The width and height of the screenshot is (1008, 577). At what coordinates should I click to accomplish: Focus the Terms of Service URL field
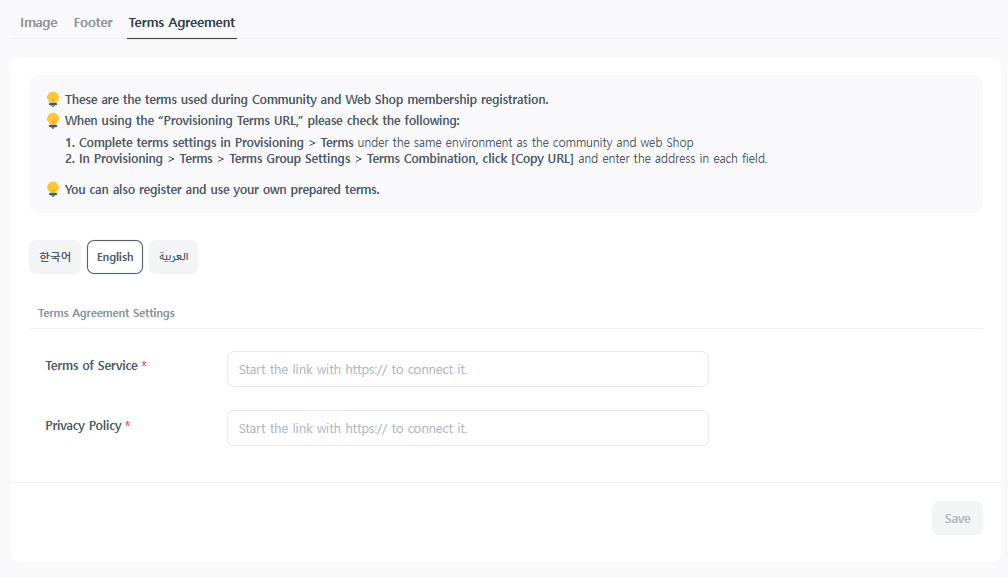pos(468,369)
